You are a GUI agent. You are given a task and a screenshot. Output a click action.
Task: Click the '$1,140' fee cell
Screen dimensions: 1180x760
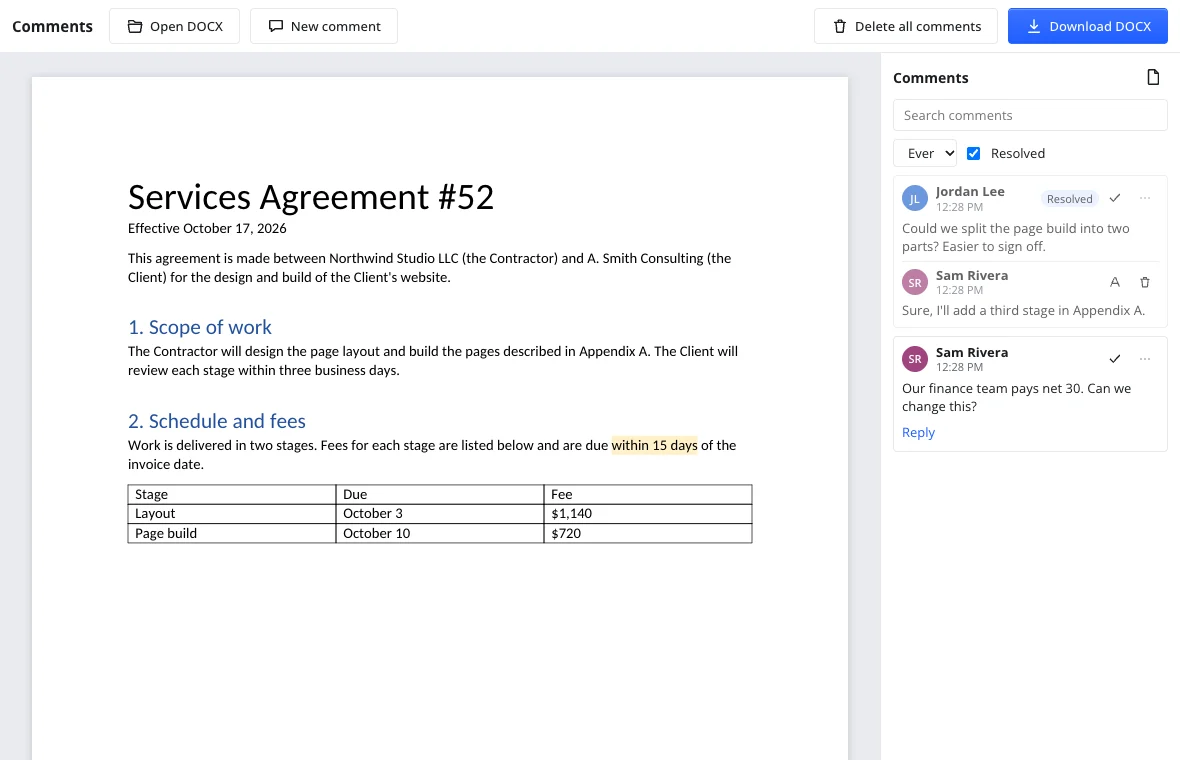(647, 514)
